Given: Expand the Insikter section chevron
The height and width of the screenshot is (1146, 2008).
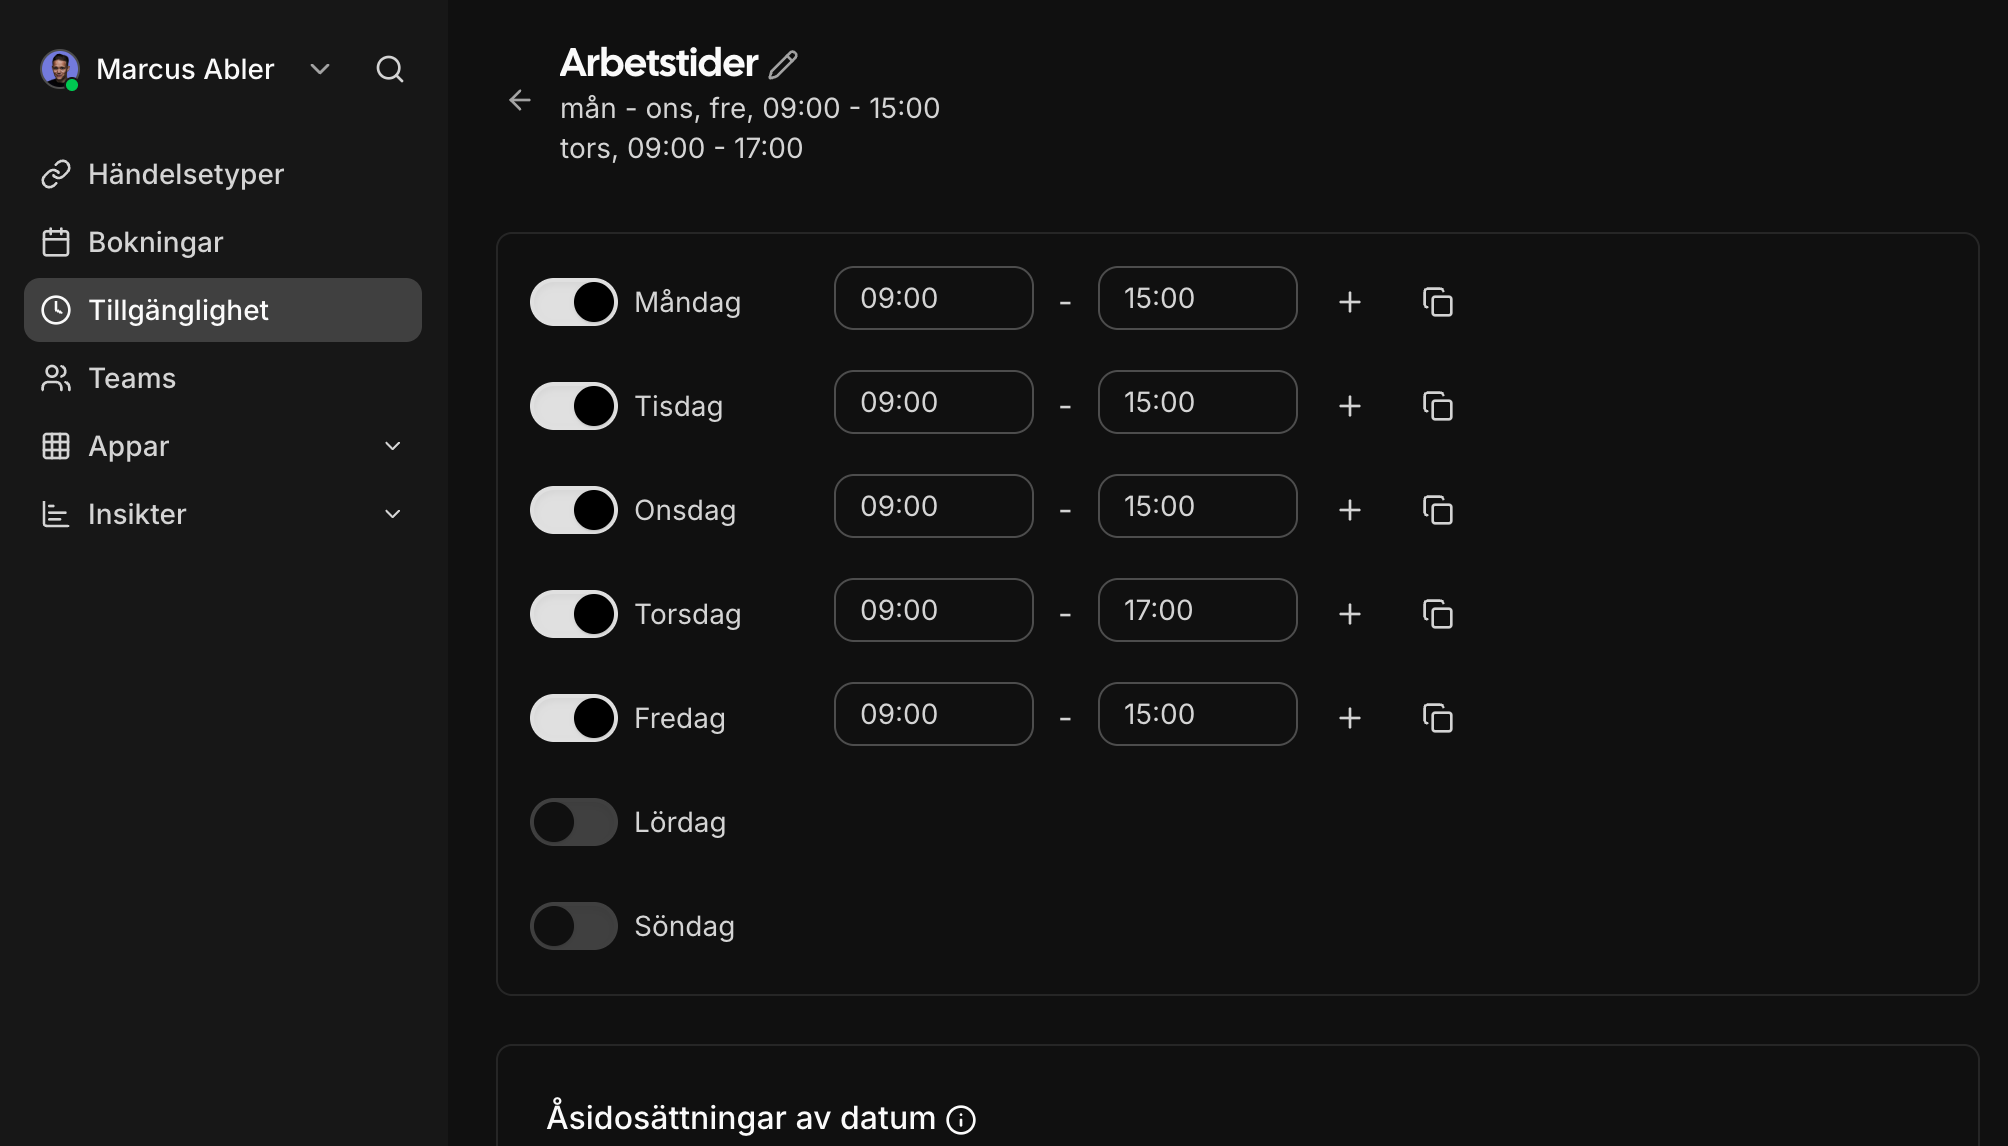Looking at the screenshot, I should pos(392,513).
